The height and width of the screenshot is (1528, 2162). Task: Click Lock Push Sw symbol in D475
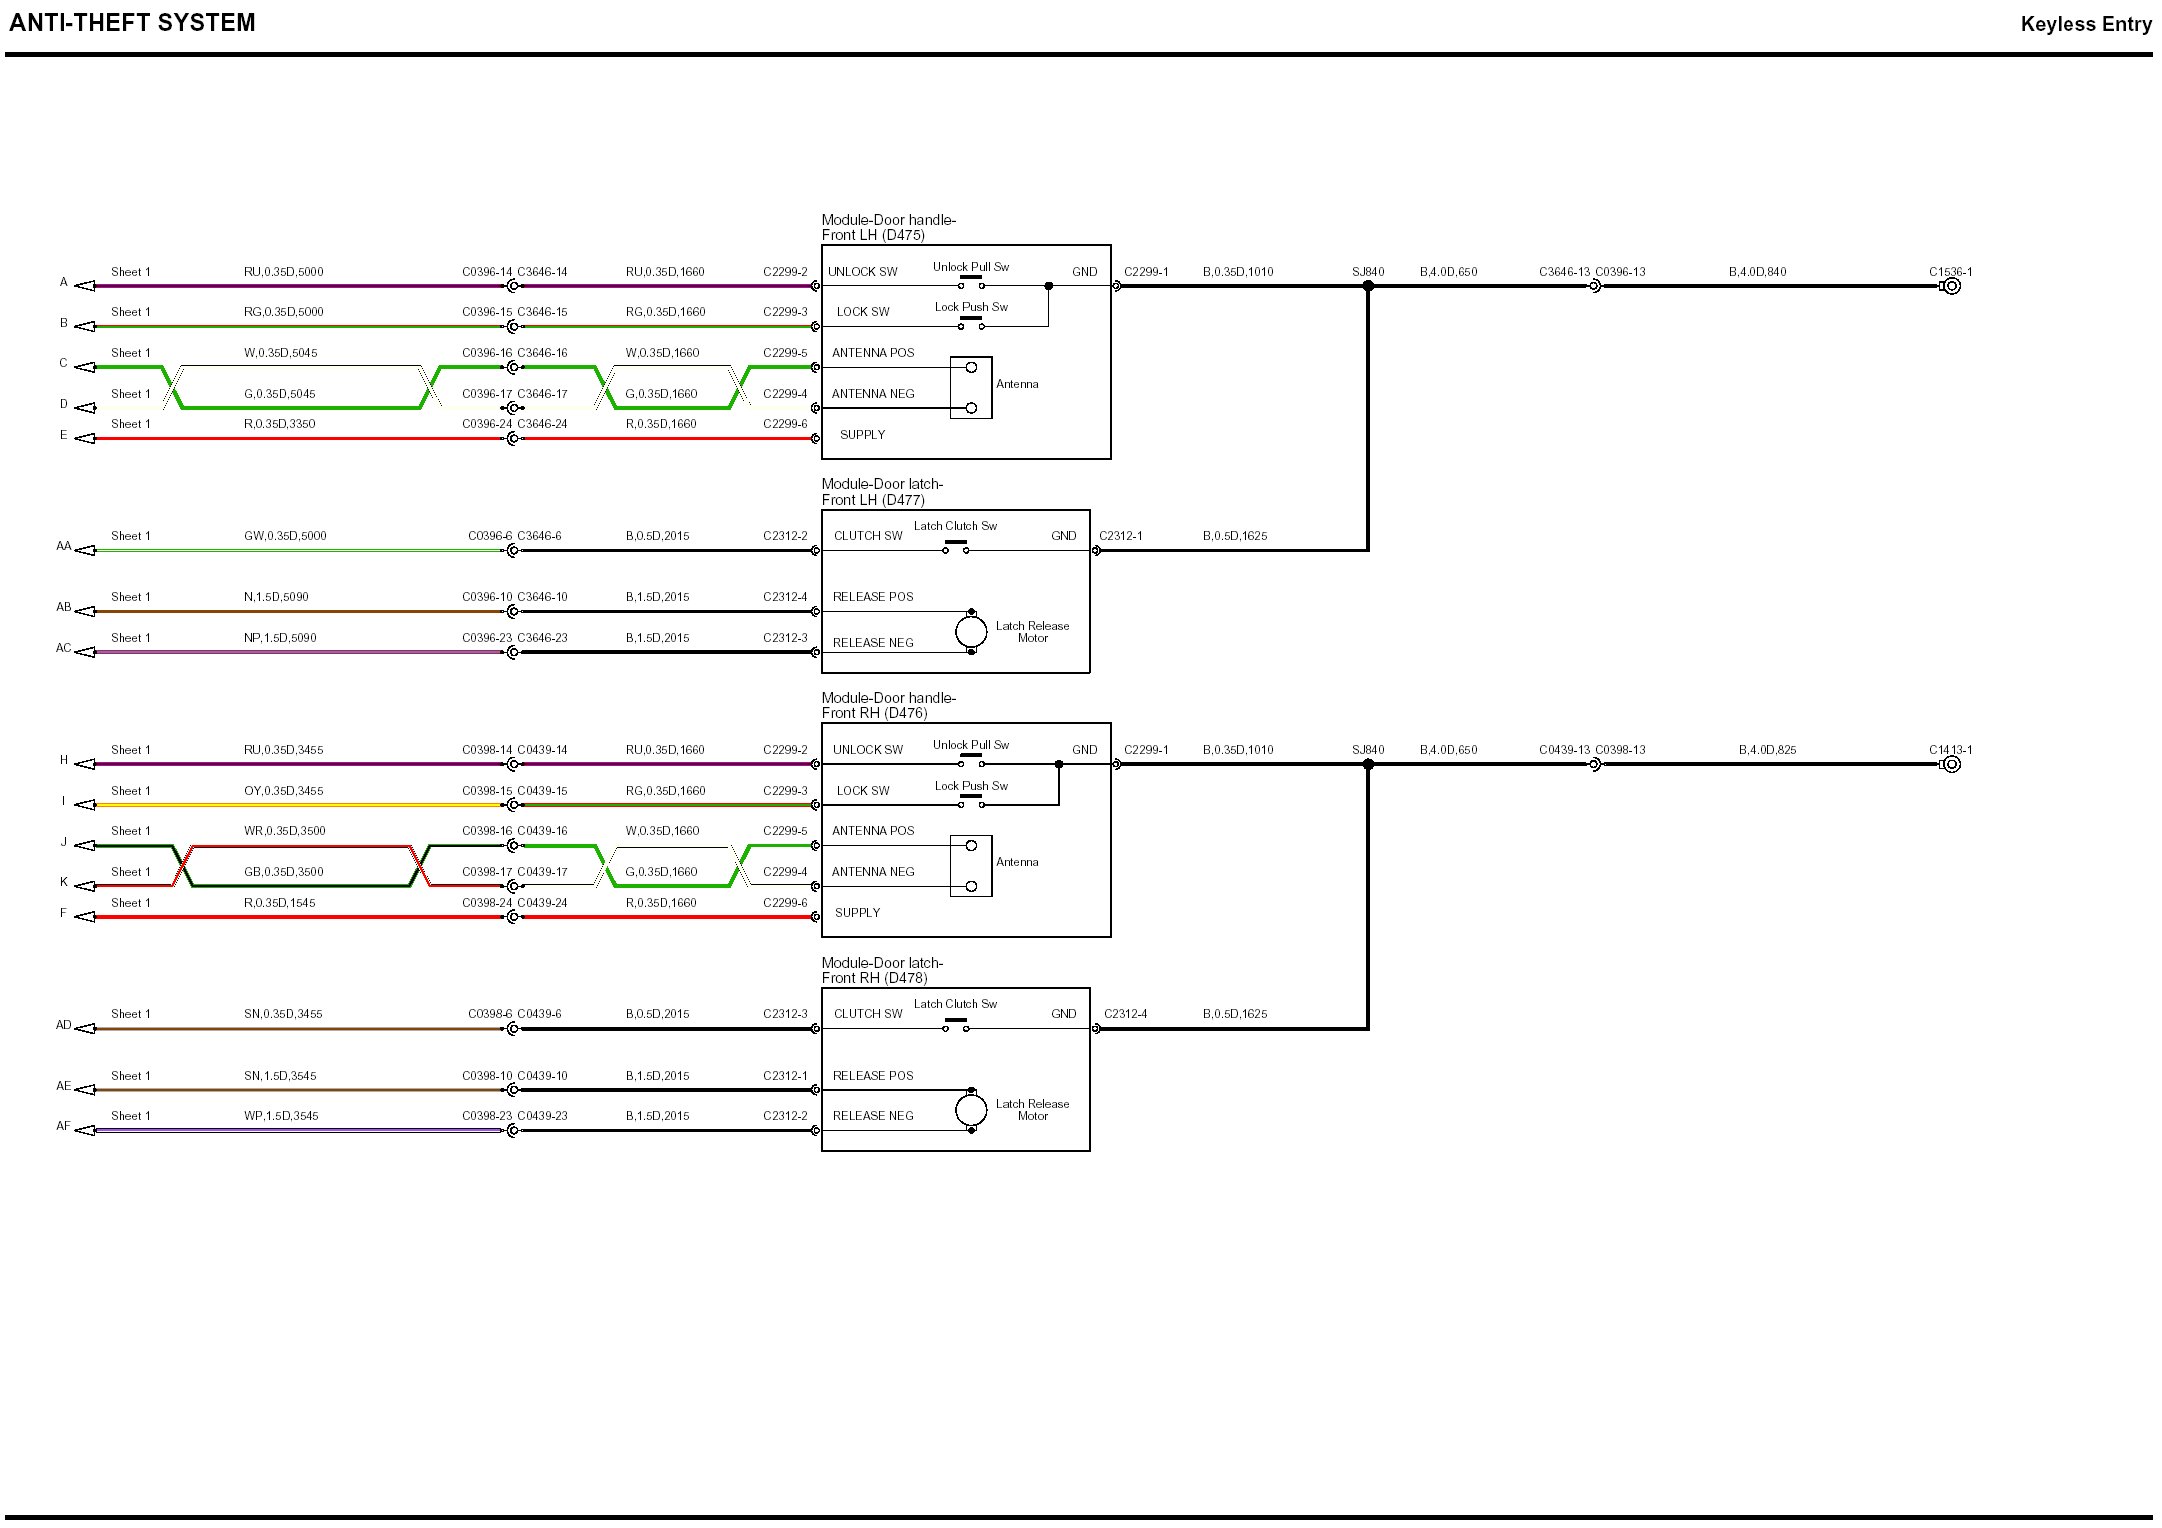coord(971,322)
